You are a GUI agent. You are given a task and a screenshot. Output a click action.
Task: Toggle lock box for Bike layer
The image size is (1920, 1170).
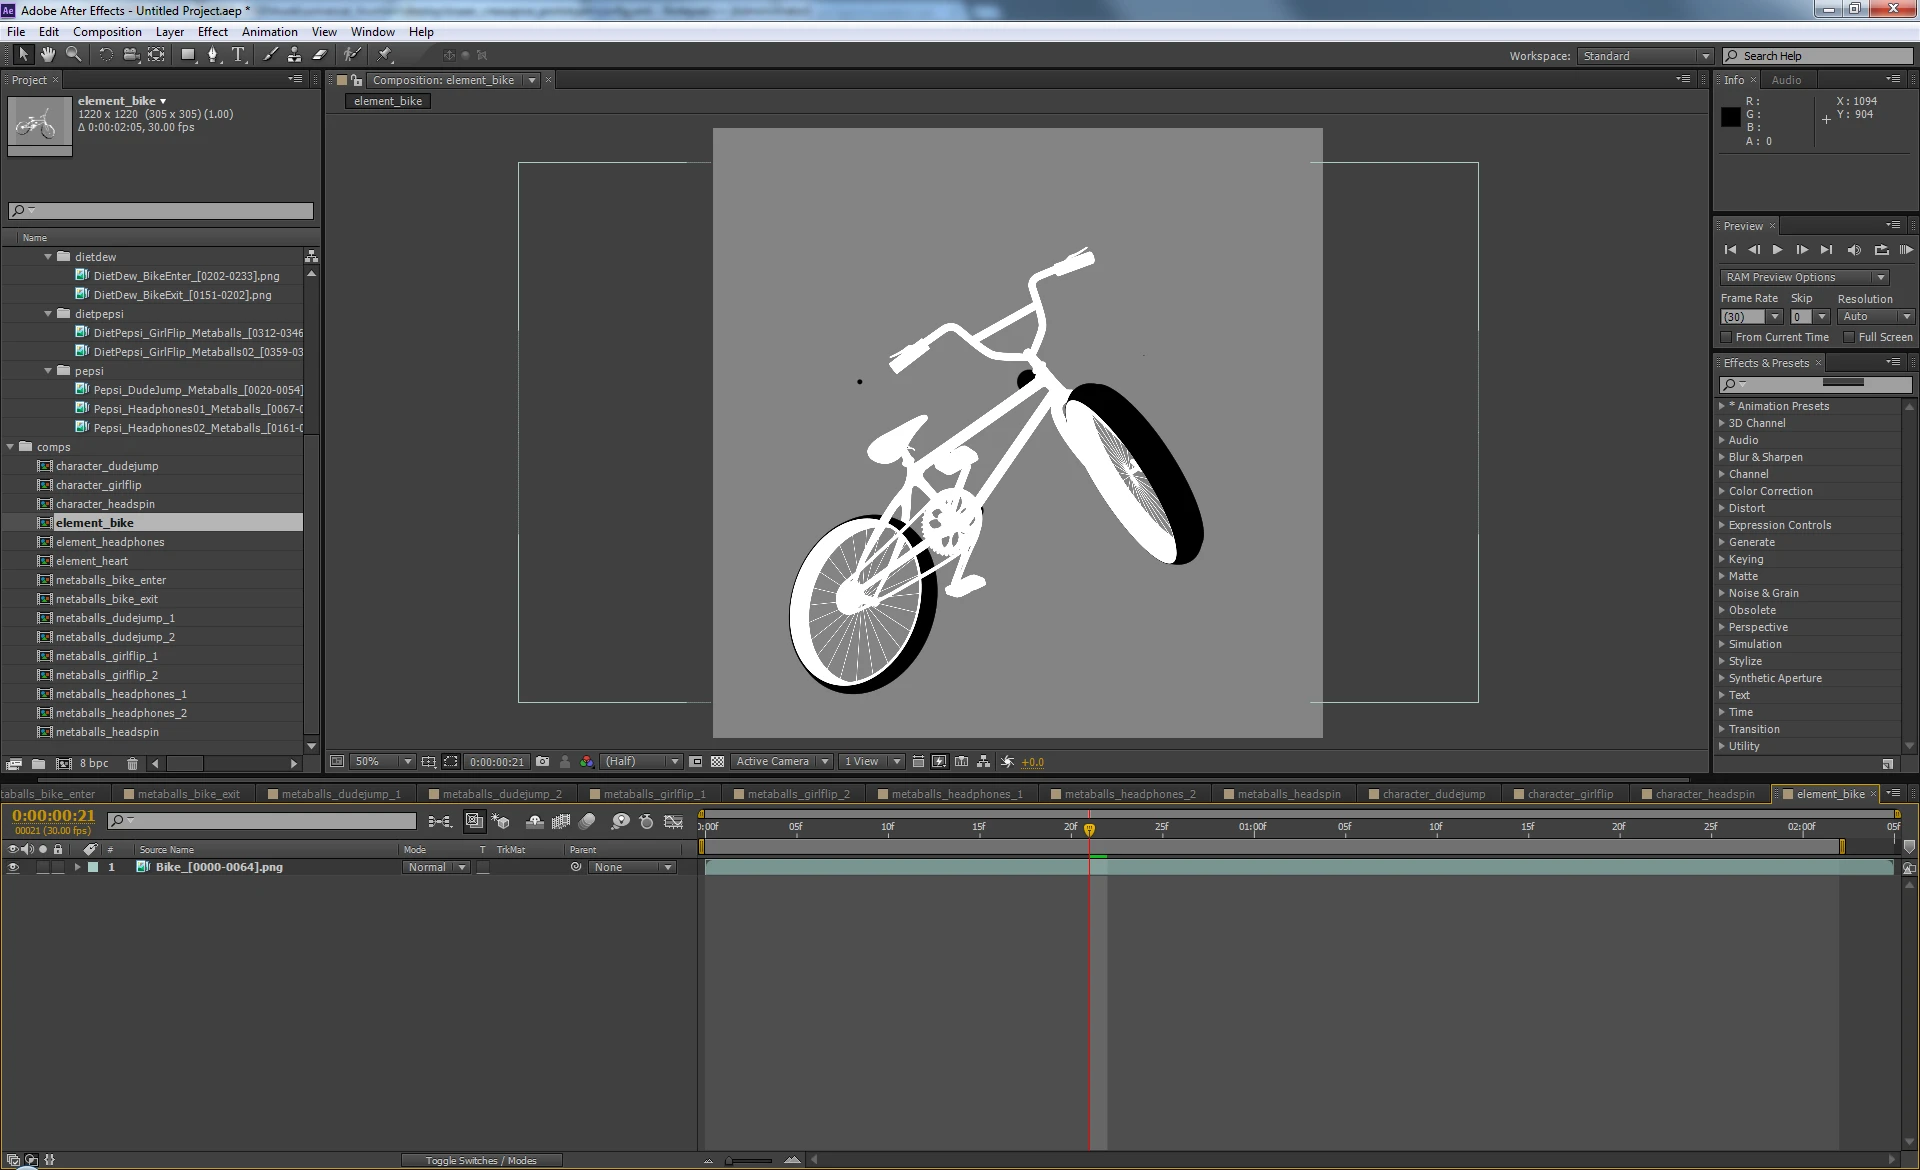(58, 867)
